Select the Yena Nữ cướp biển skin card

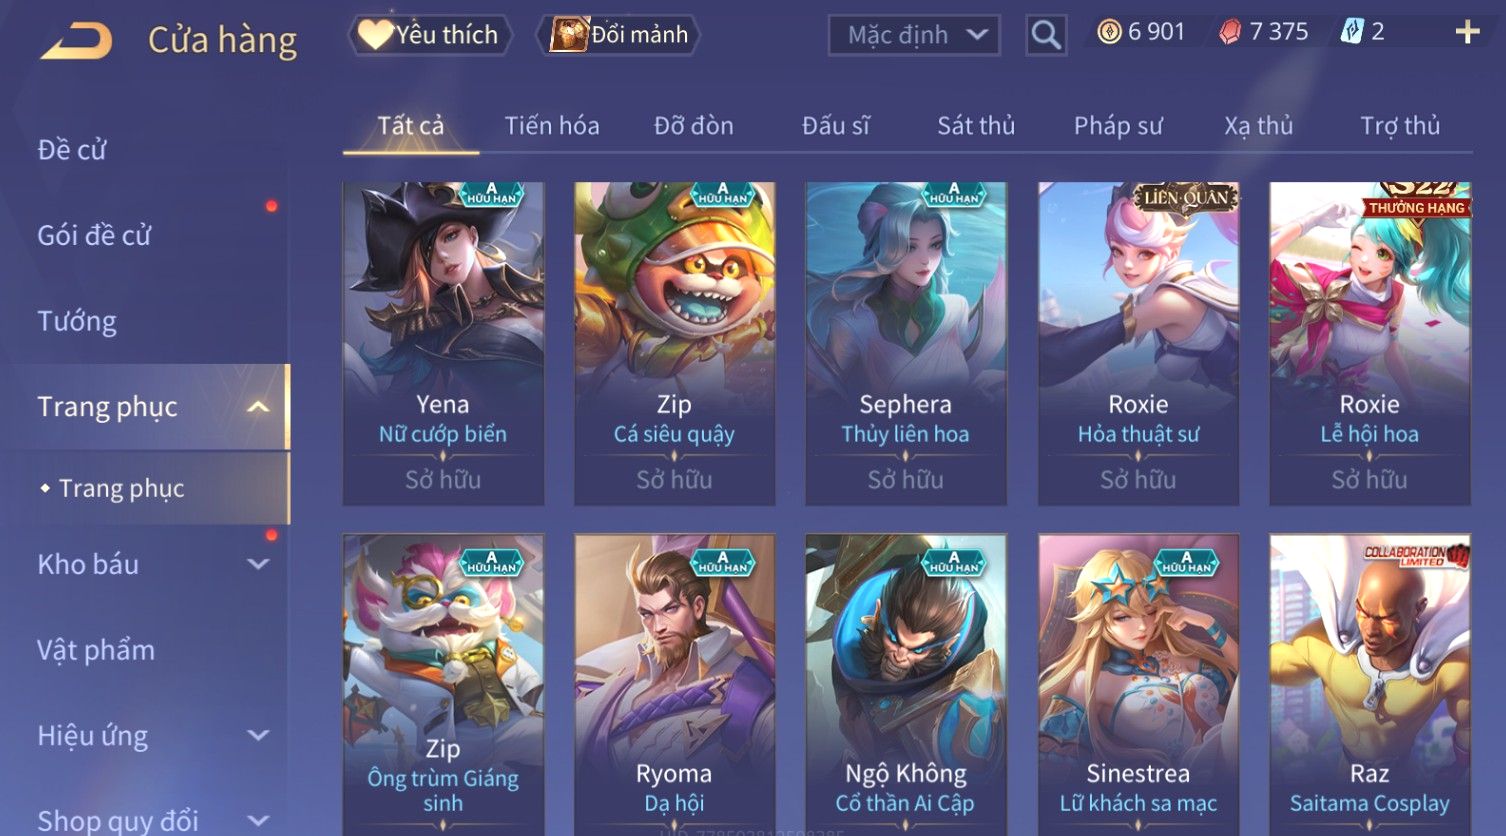(x=443, y=343)
